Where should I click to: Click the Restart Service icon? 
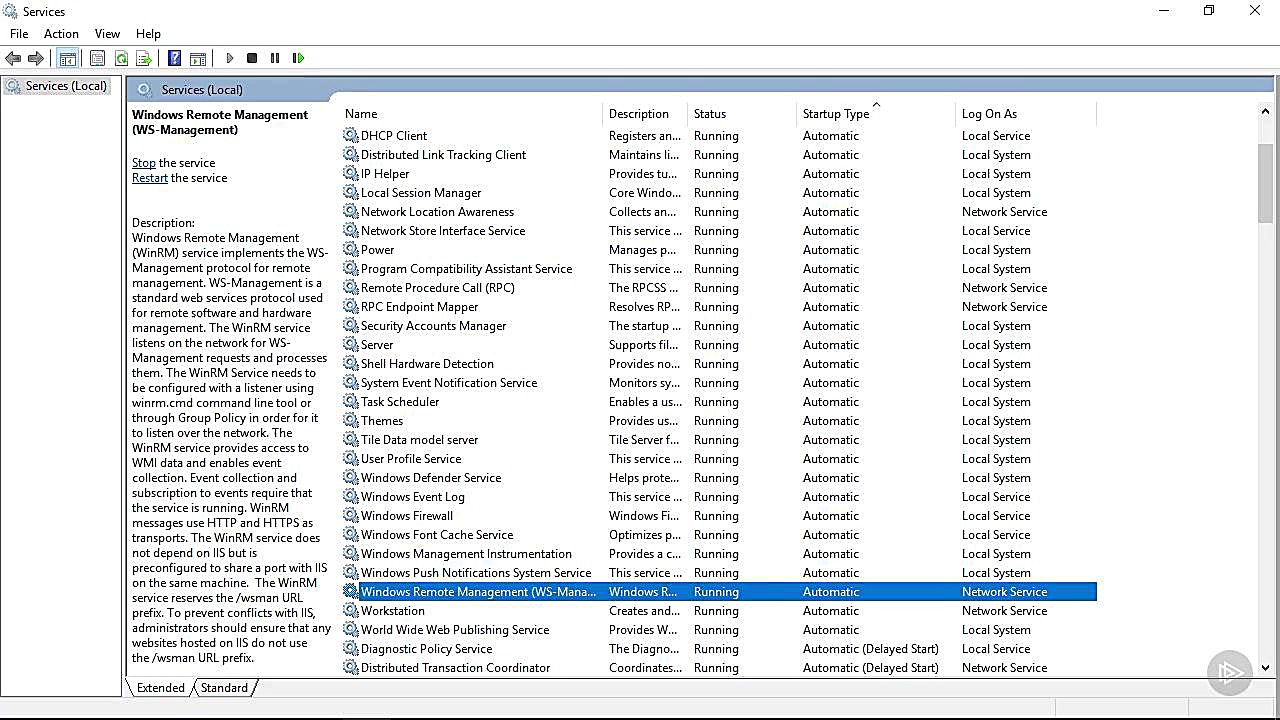(x=298, y=58)
